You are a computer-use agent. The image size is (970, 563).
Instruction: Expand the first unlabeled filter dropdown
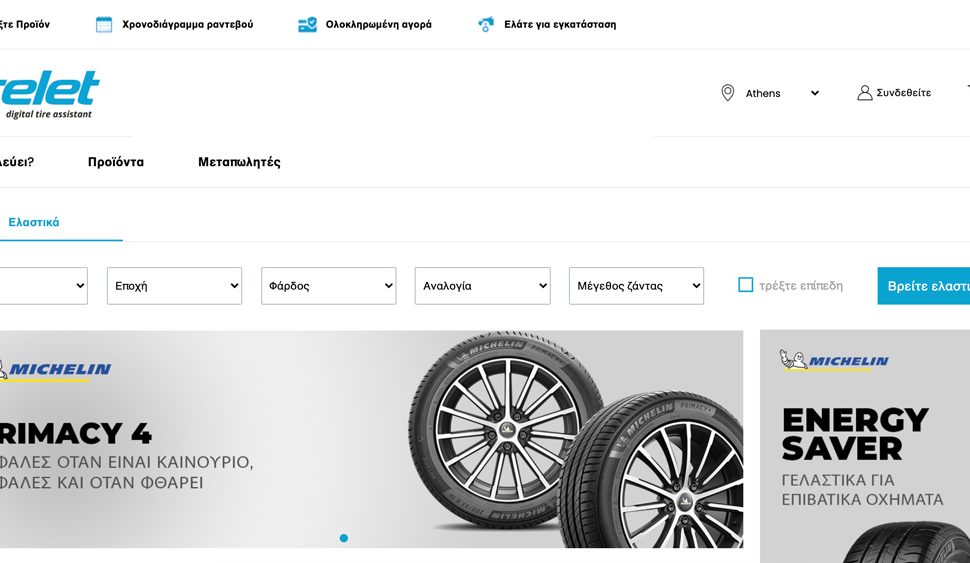tap(43, 286)
